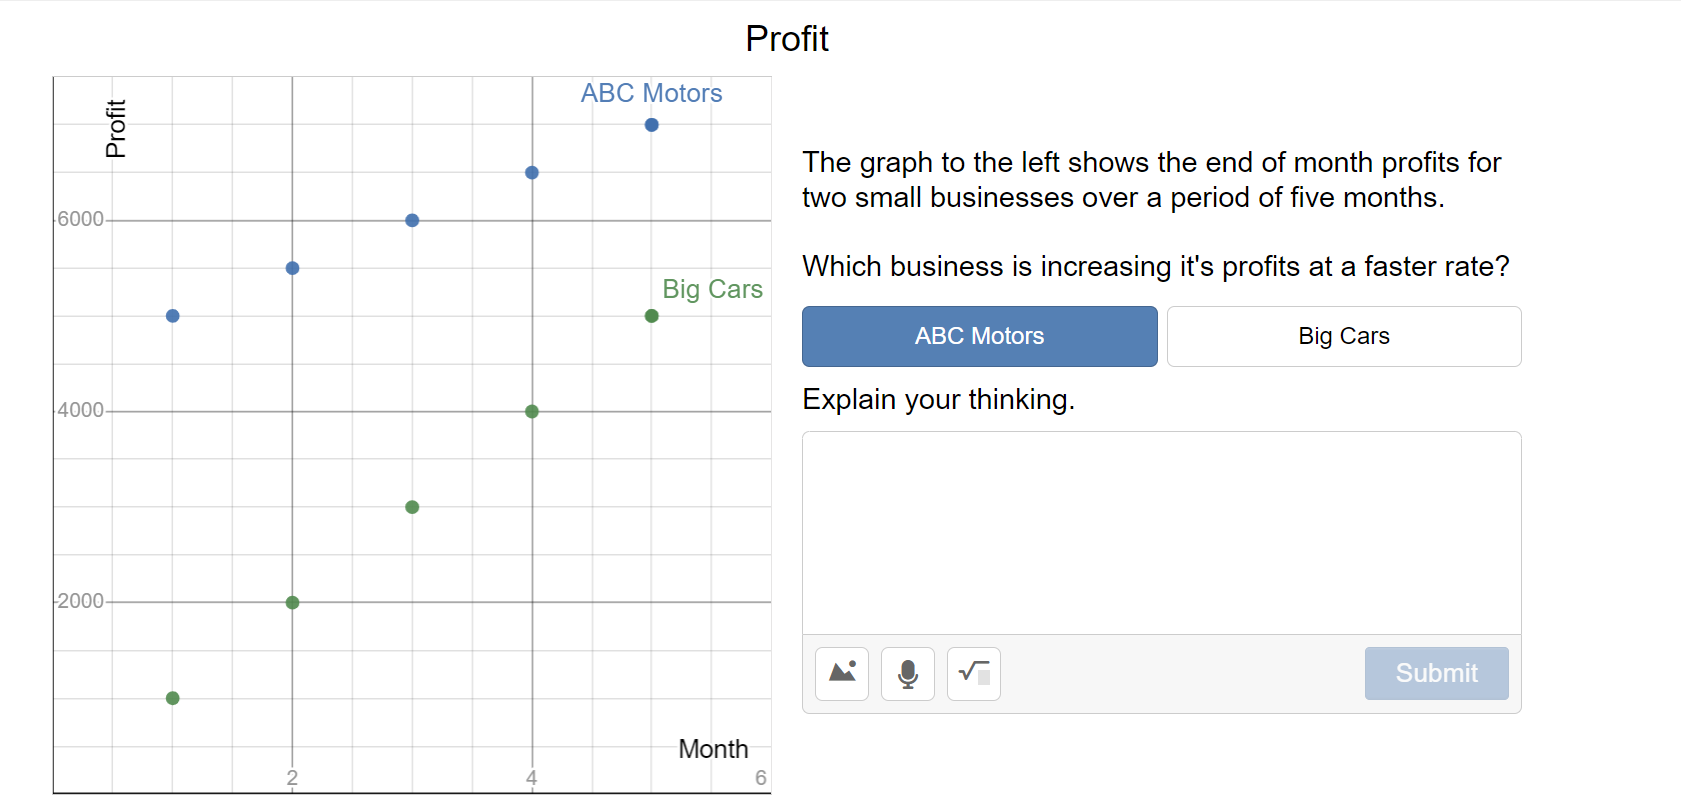Click ABC Motors blue point at month 2

click(x=292, y=268)
